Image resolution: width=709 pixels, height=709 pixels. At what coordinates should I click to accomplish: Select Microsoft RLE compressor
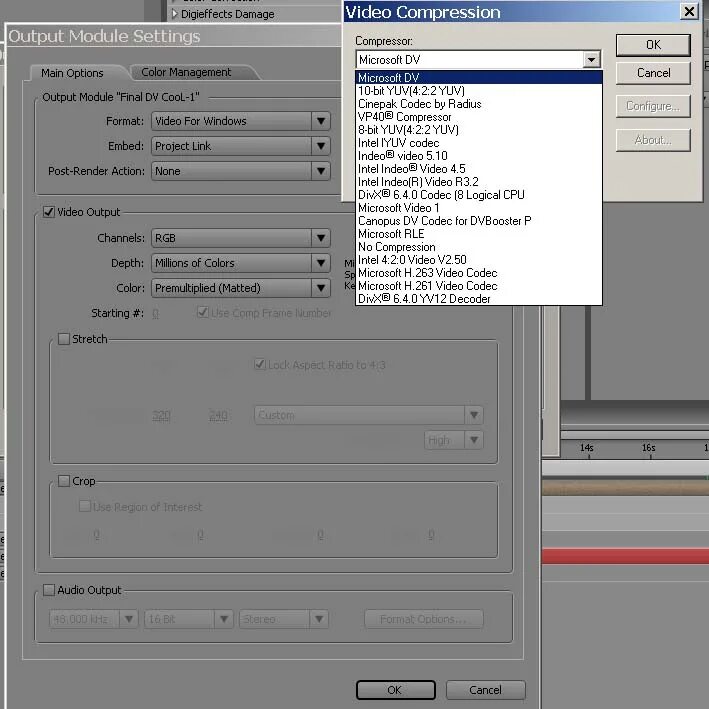(x=479, y=234)
